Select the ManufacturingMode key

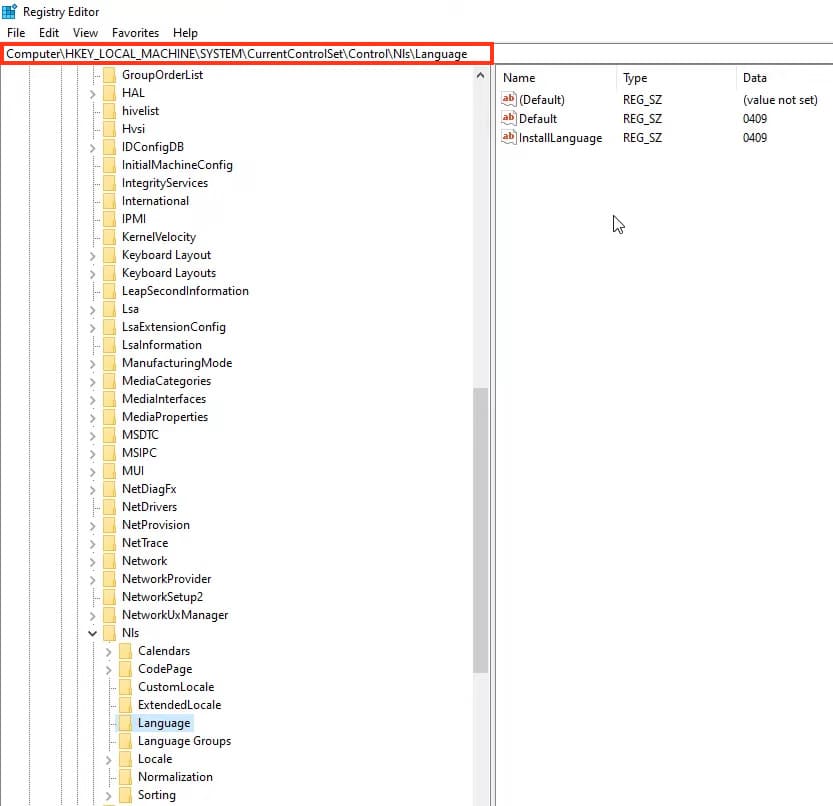(x=177, y=363)
